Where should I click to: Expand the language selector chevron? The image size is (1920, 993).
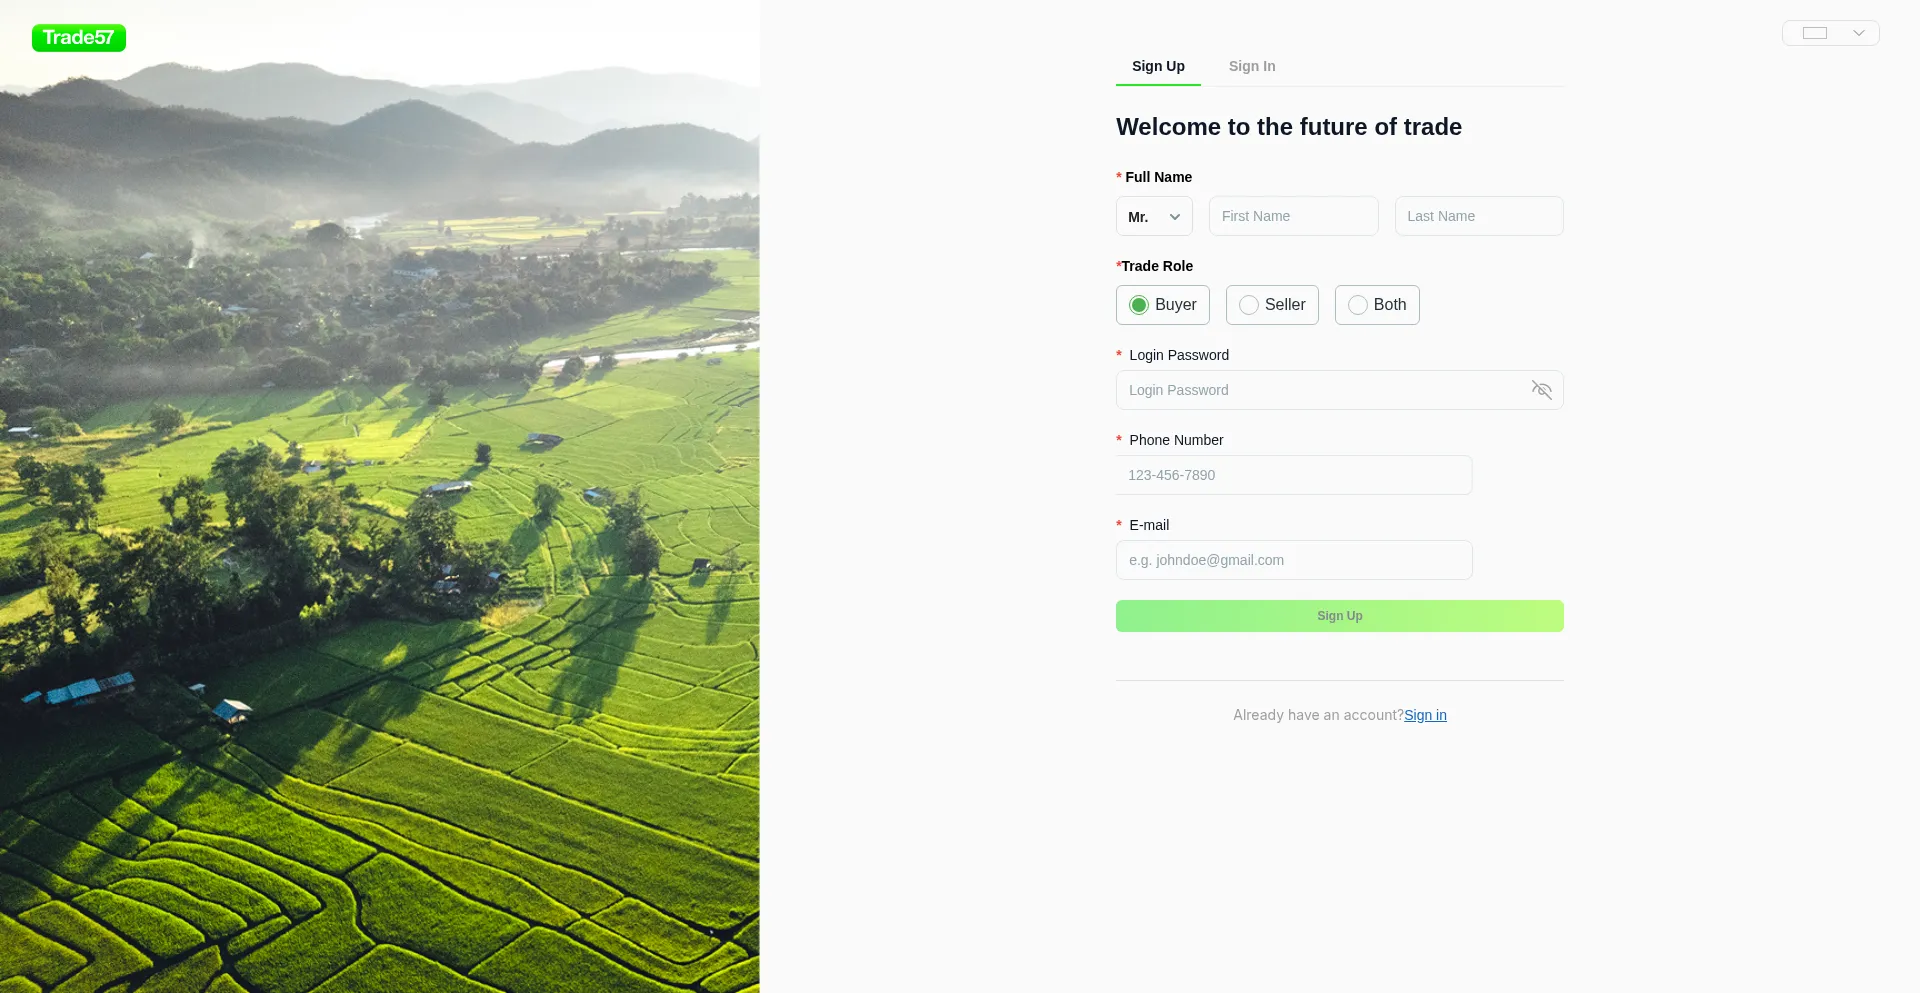(x=1858, y=33)
